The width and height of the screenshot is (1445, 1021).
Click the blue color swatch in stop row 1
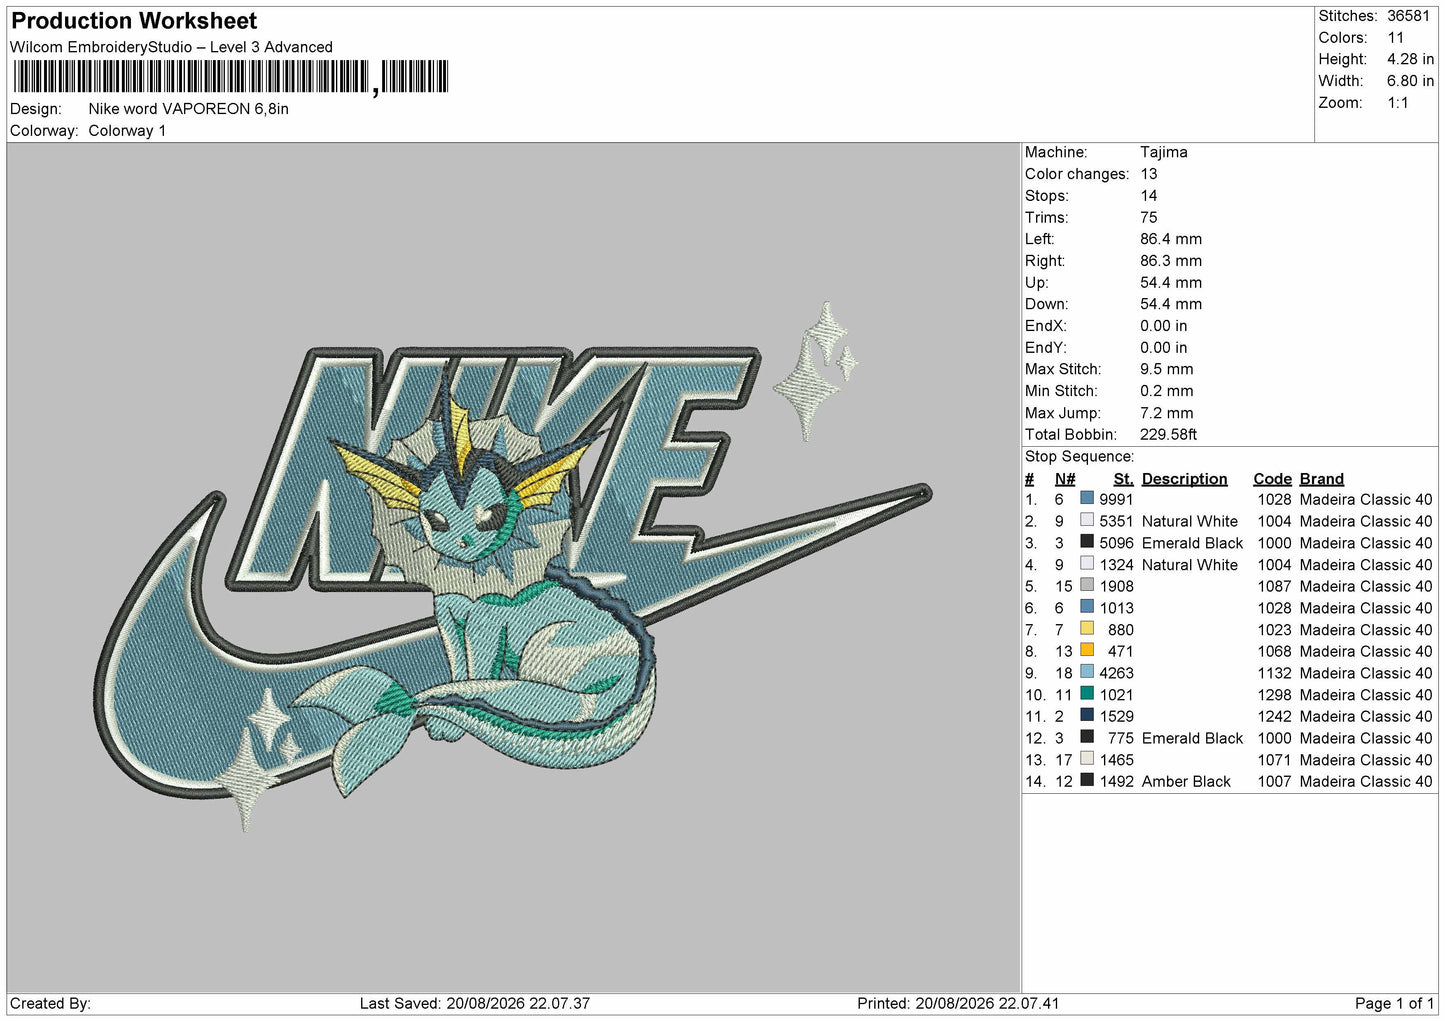[1087, 498]
